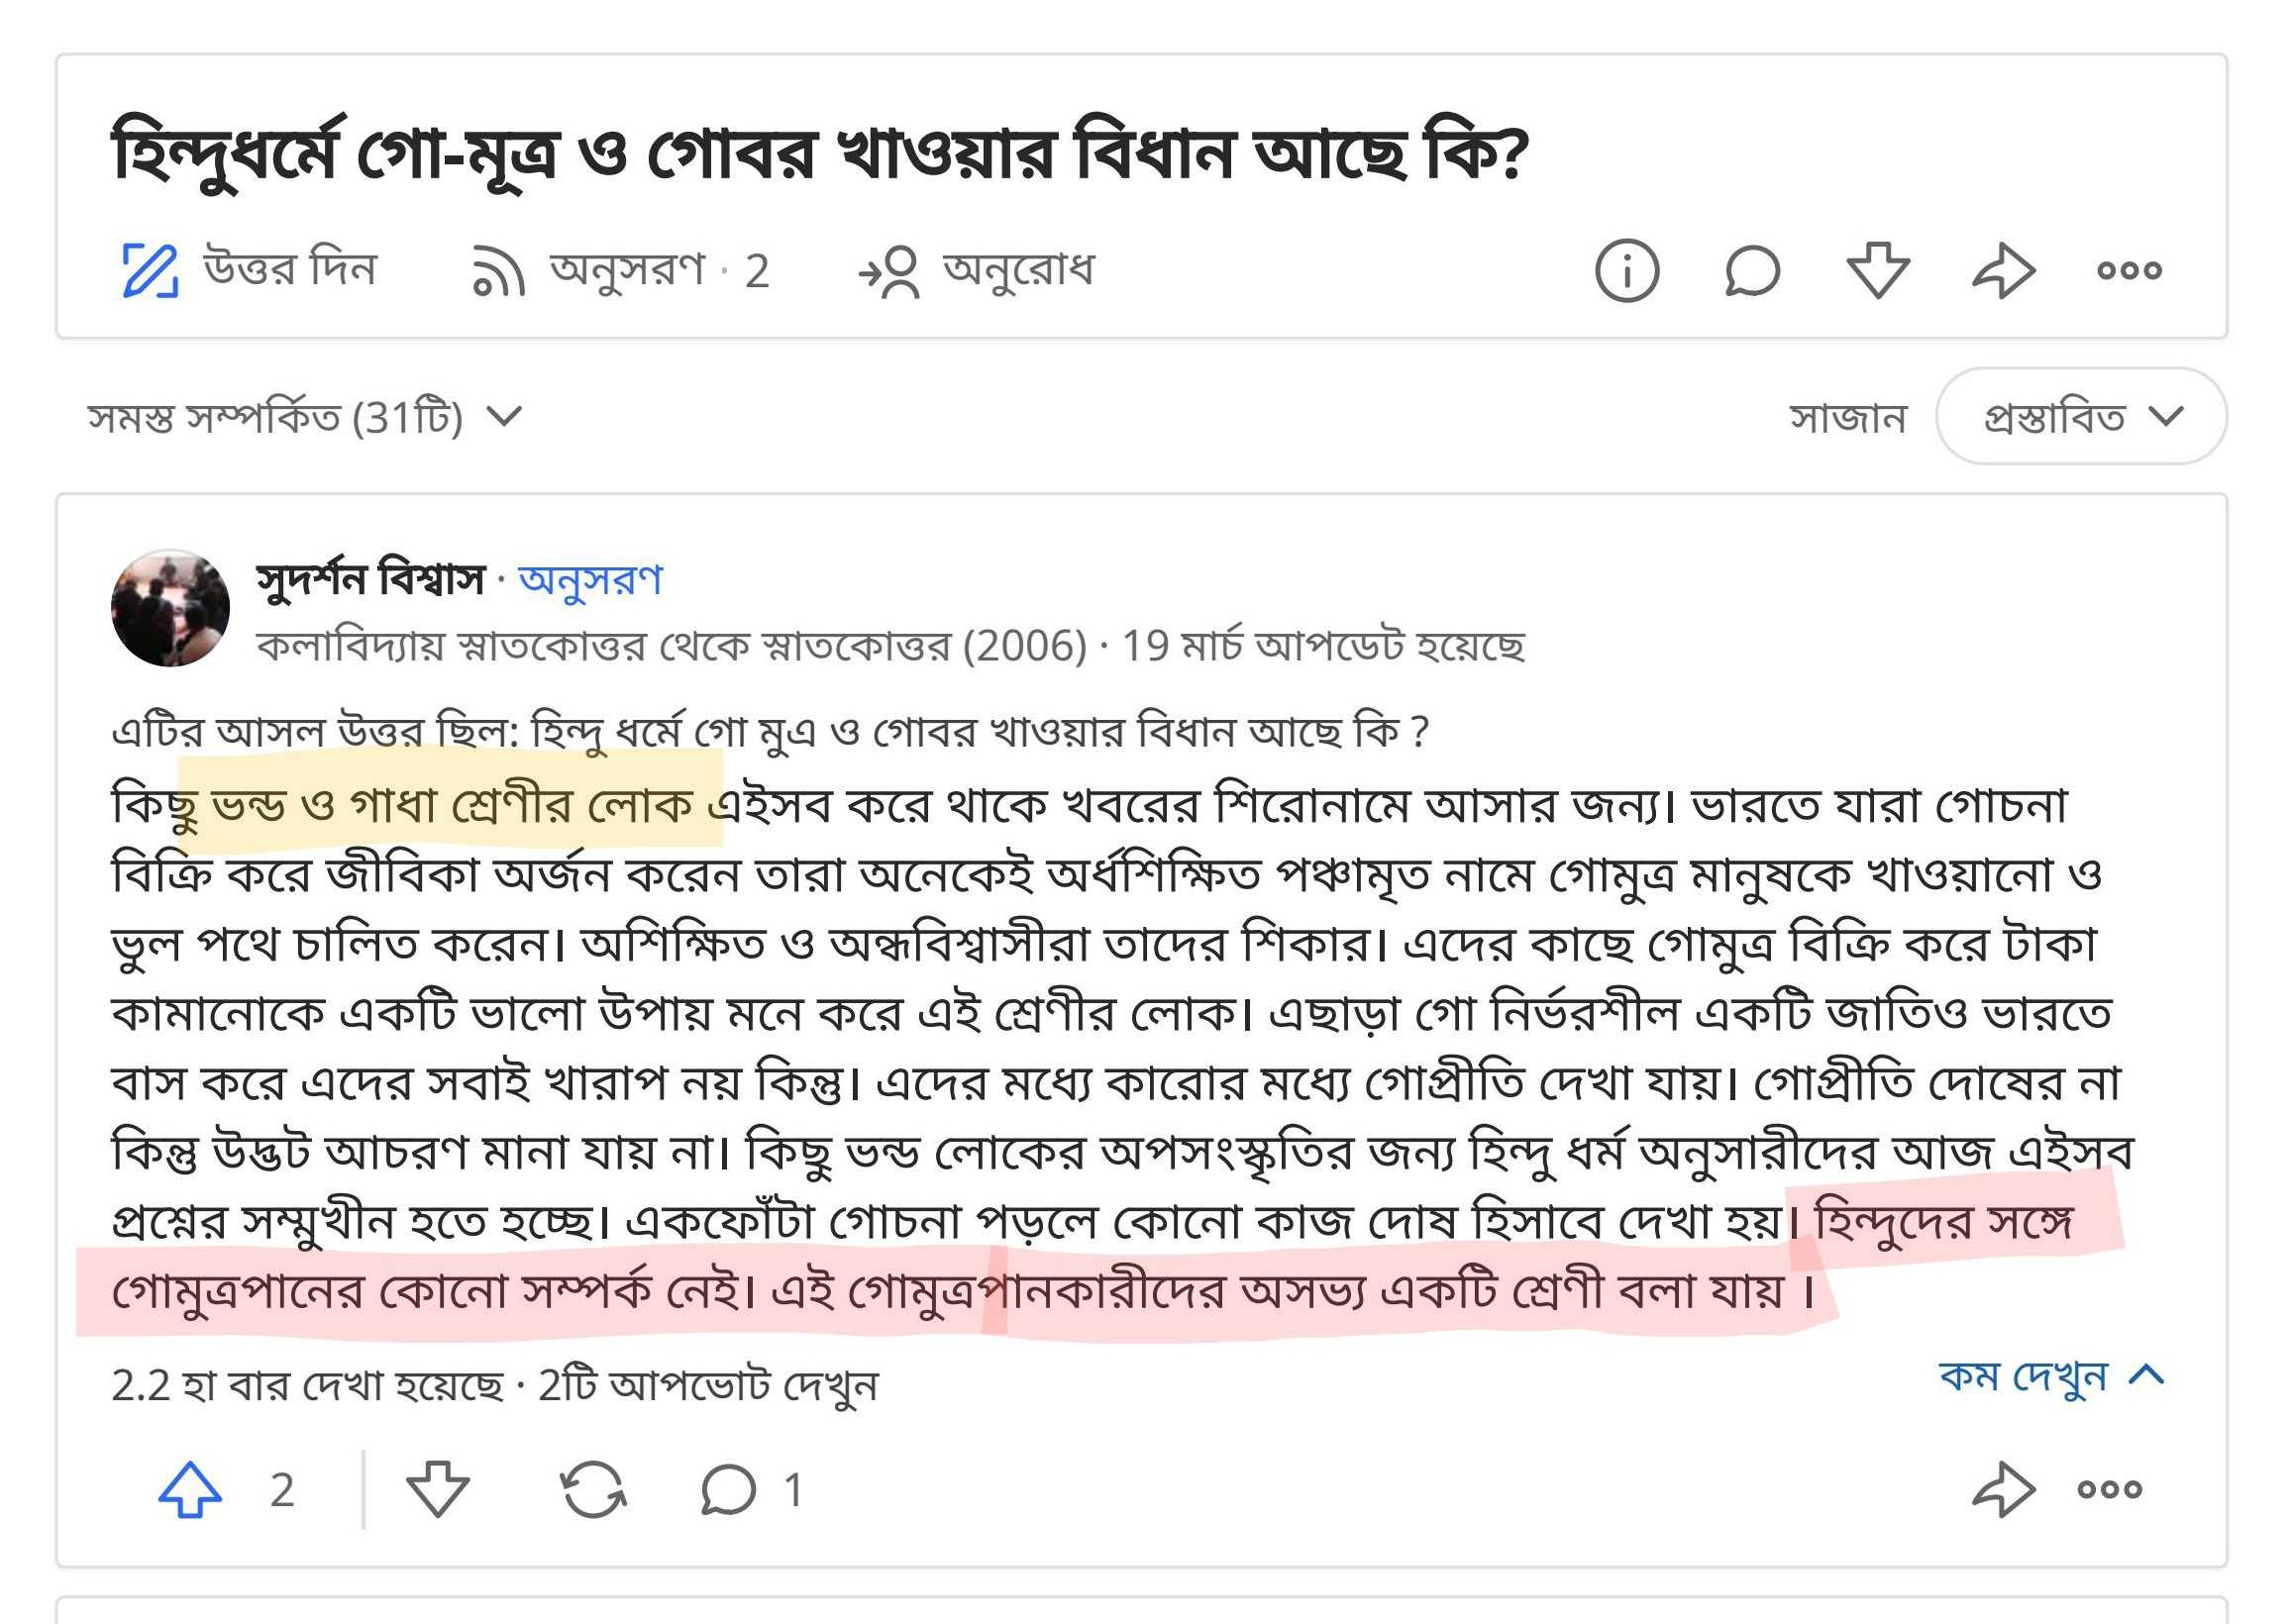Open answer comments bubble showing 1
This screenshot has height=1624, width=2290.
(729, 1490)
